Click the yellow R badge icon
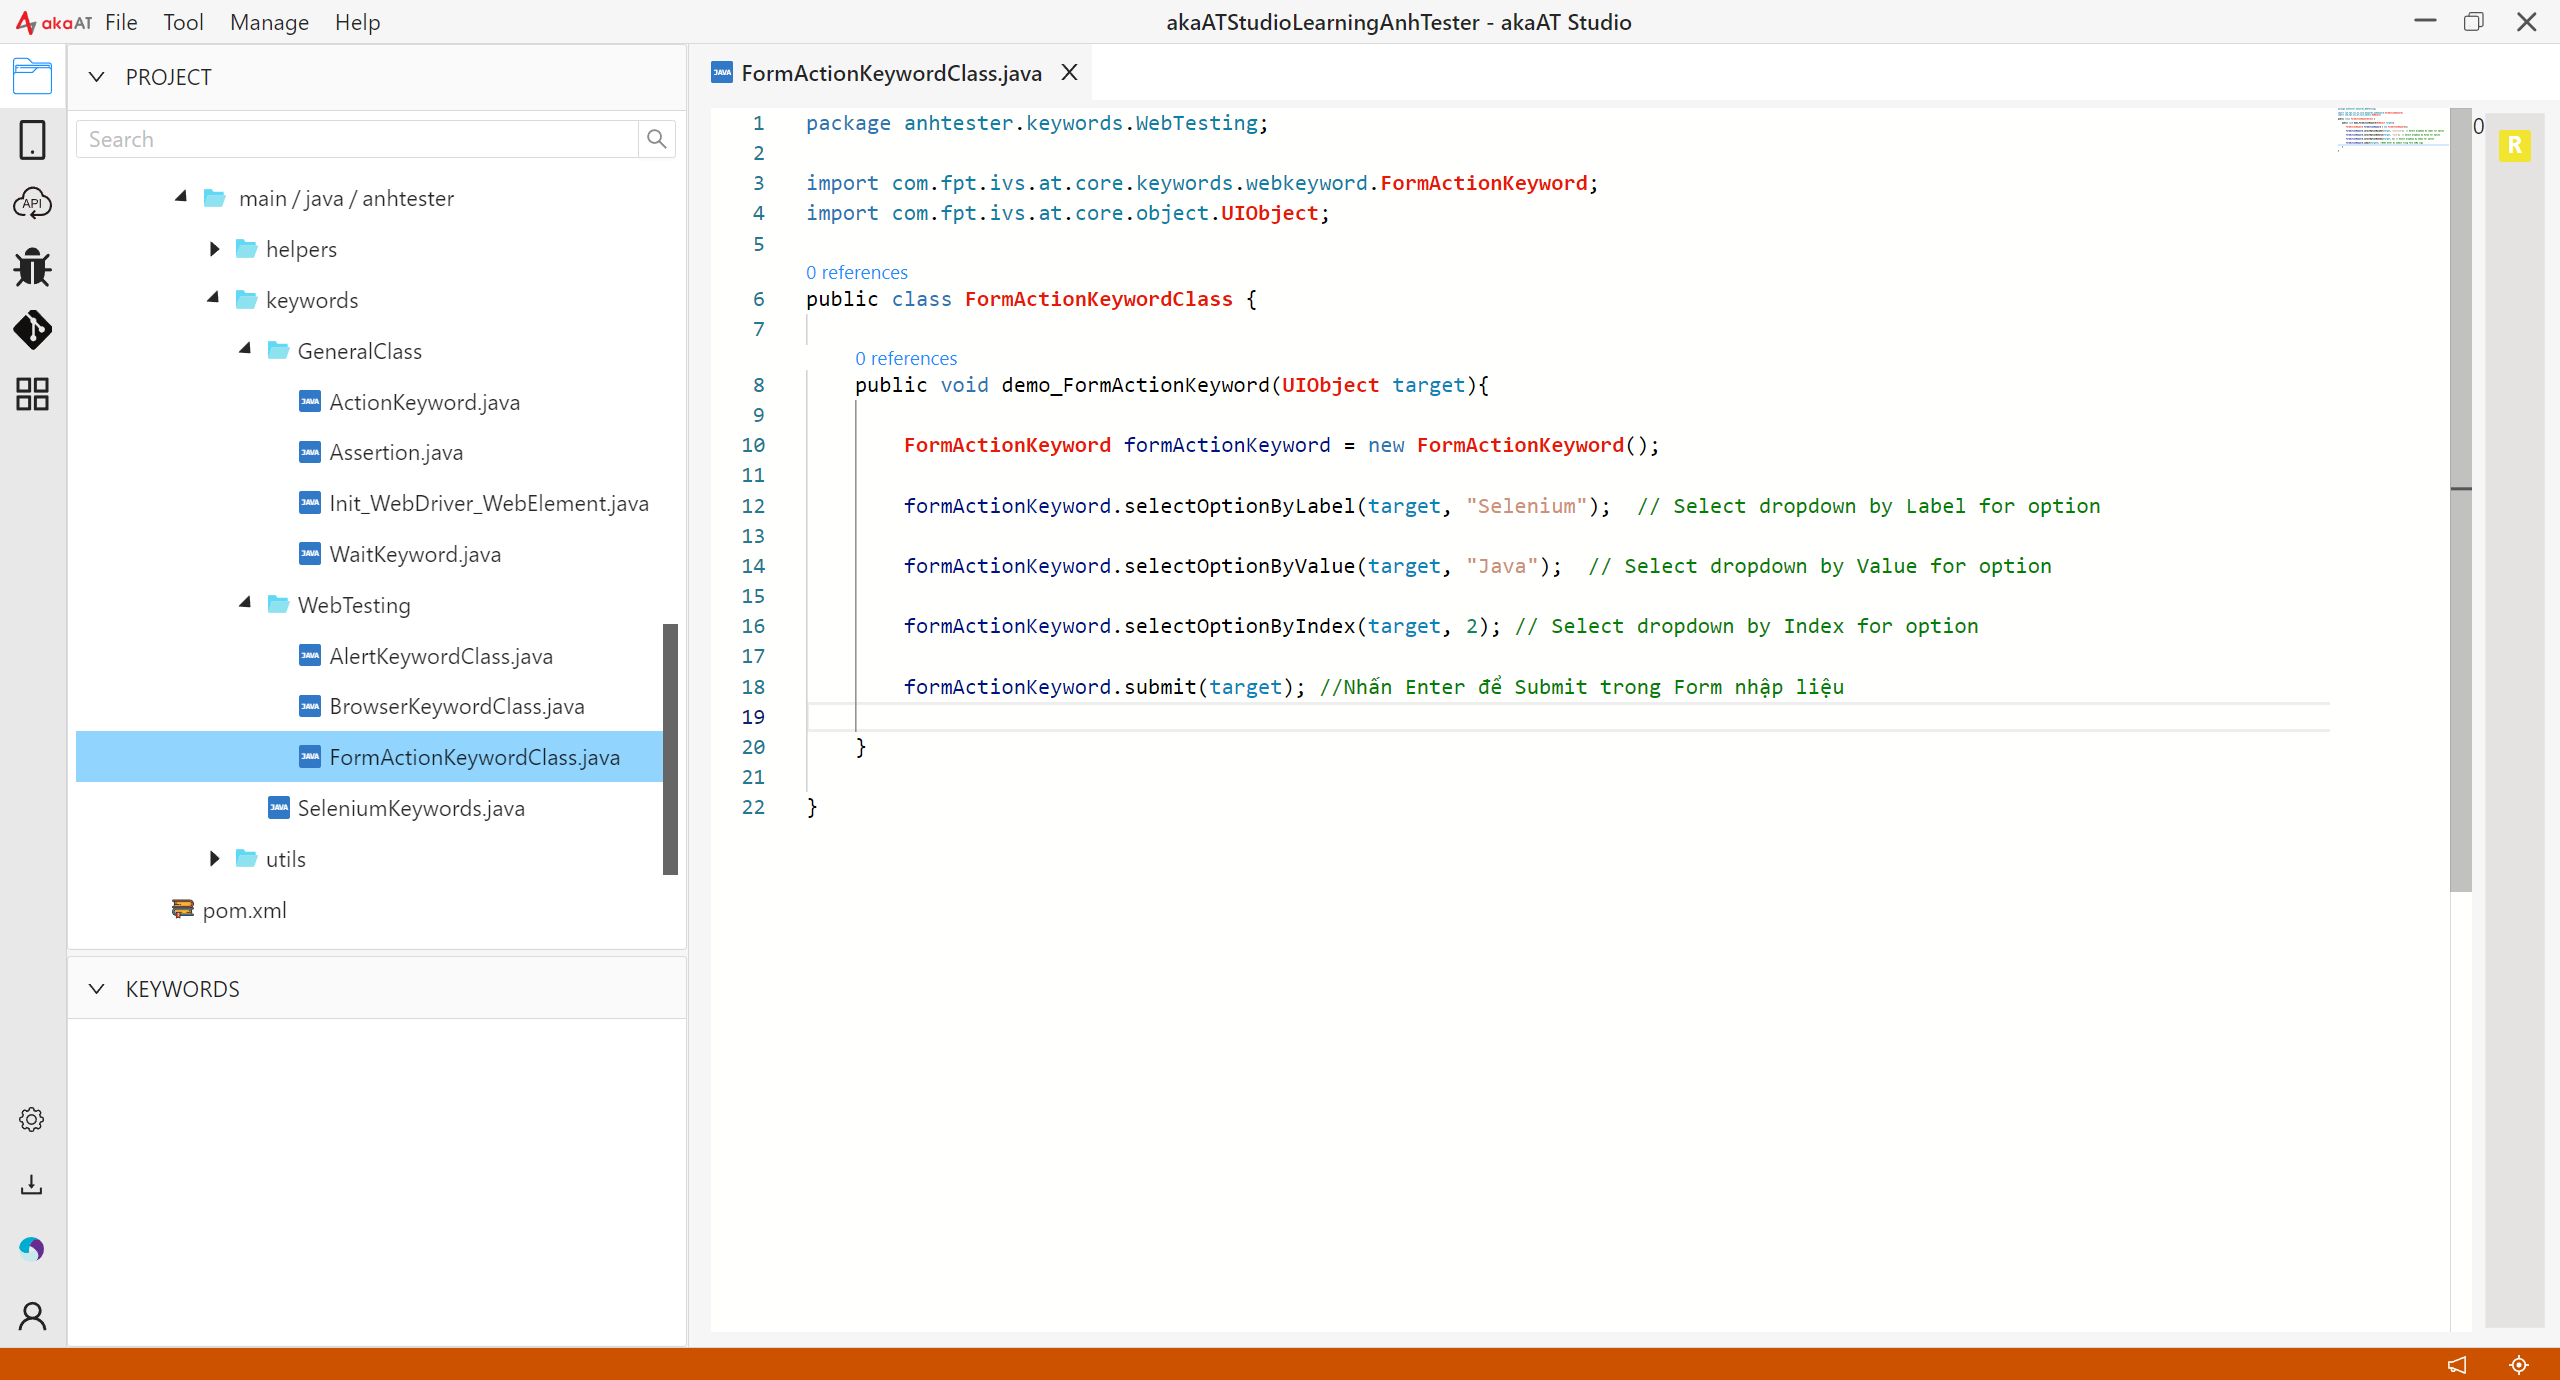The height and width of the screenshot is (1380, 2560). point(2514,146)
